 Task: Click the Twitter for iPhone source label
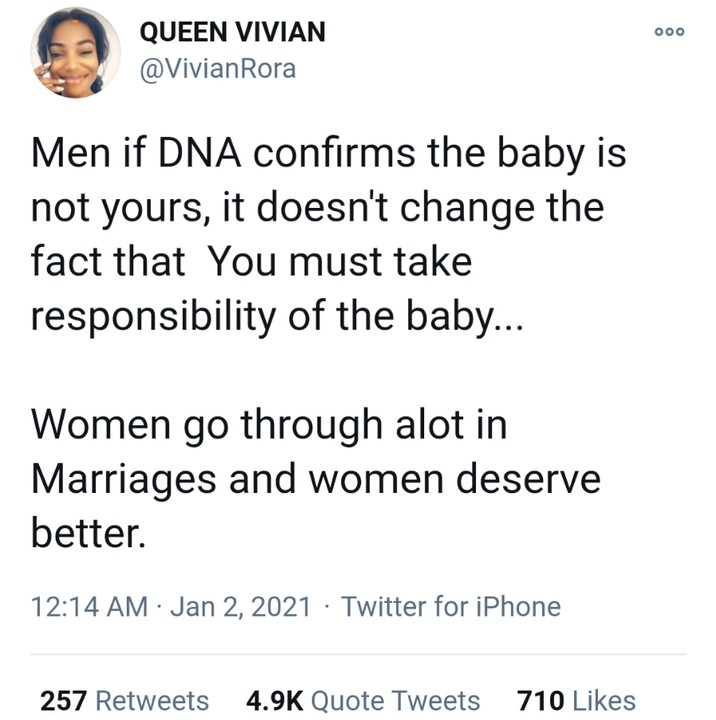pyautogui.click(x=451, y=606)
